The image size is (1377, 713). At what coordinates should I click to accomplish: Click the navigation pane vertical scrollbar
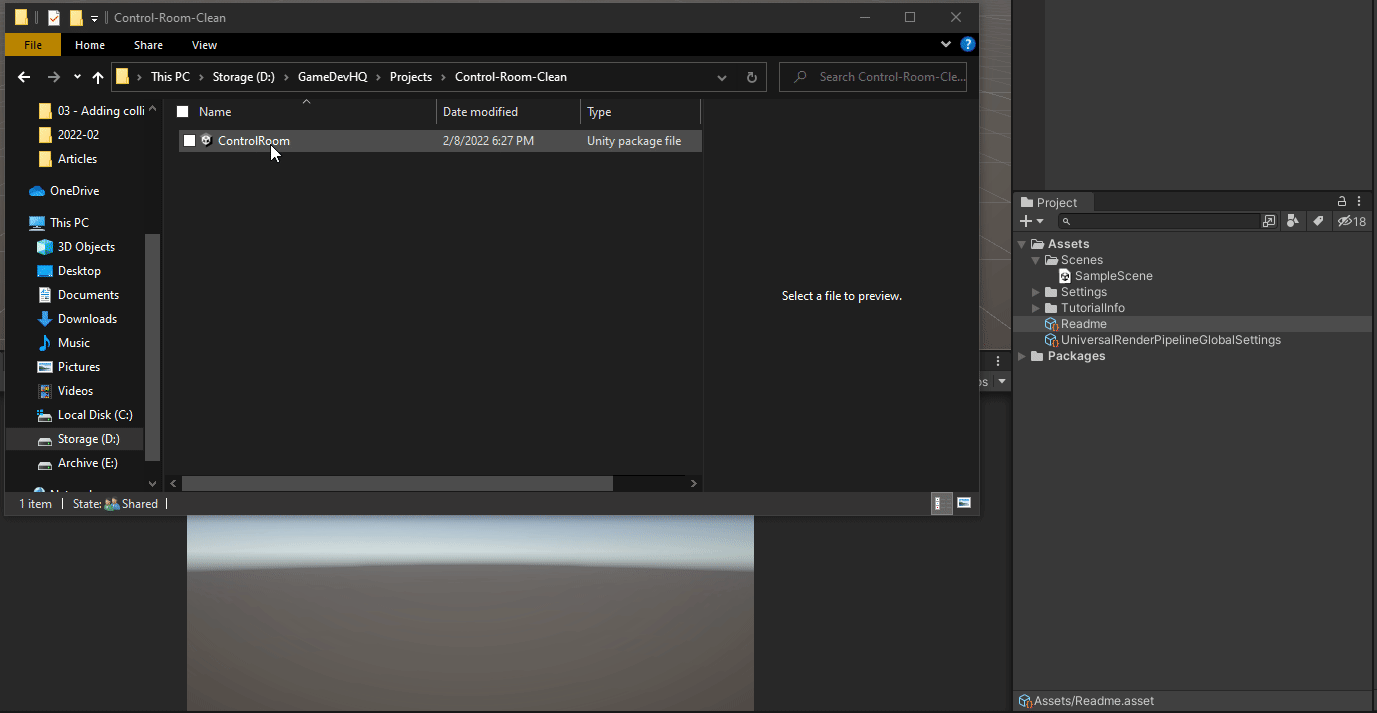coord(153,347)
